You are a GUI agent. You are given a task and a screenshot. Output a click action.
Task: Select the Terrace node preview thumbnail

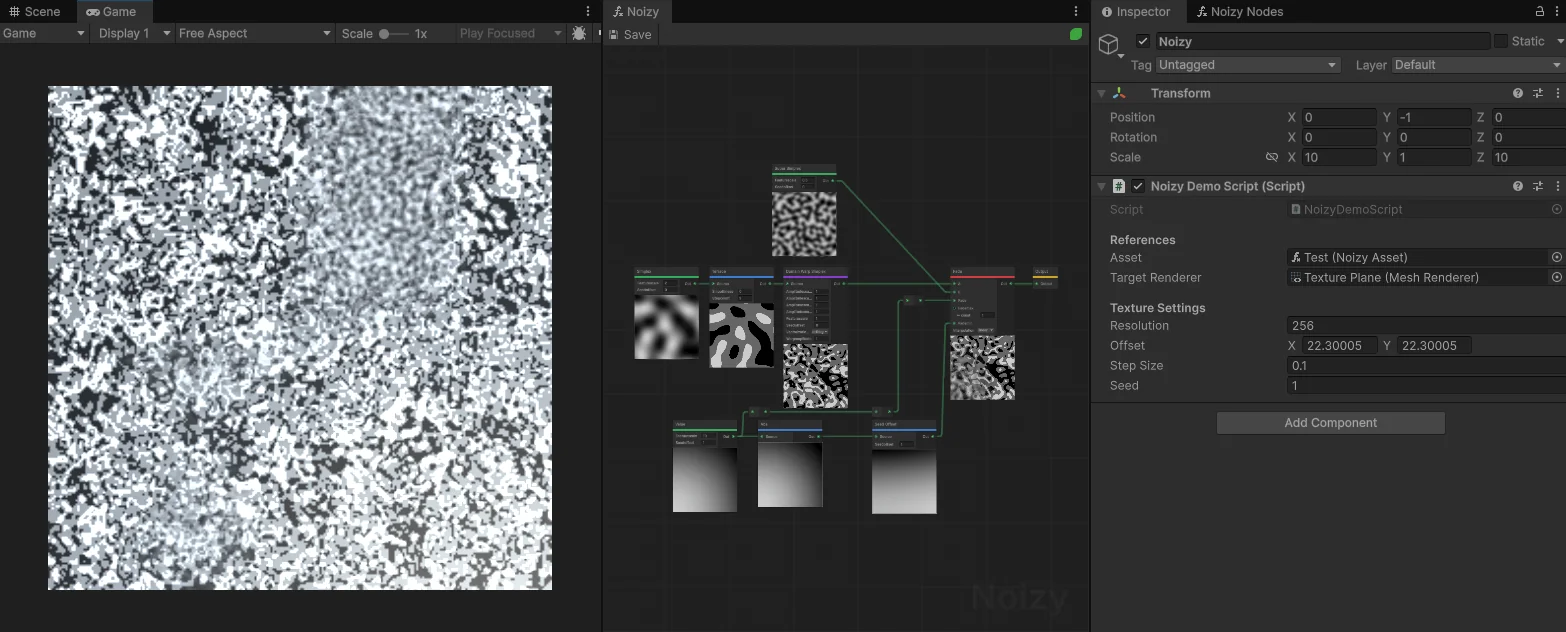(742, 335)
